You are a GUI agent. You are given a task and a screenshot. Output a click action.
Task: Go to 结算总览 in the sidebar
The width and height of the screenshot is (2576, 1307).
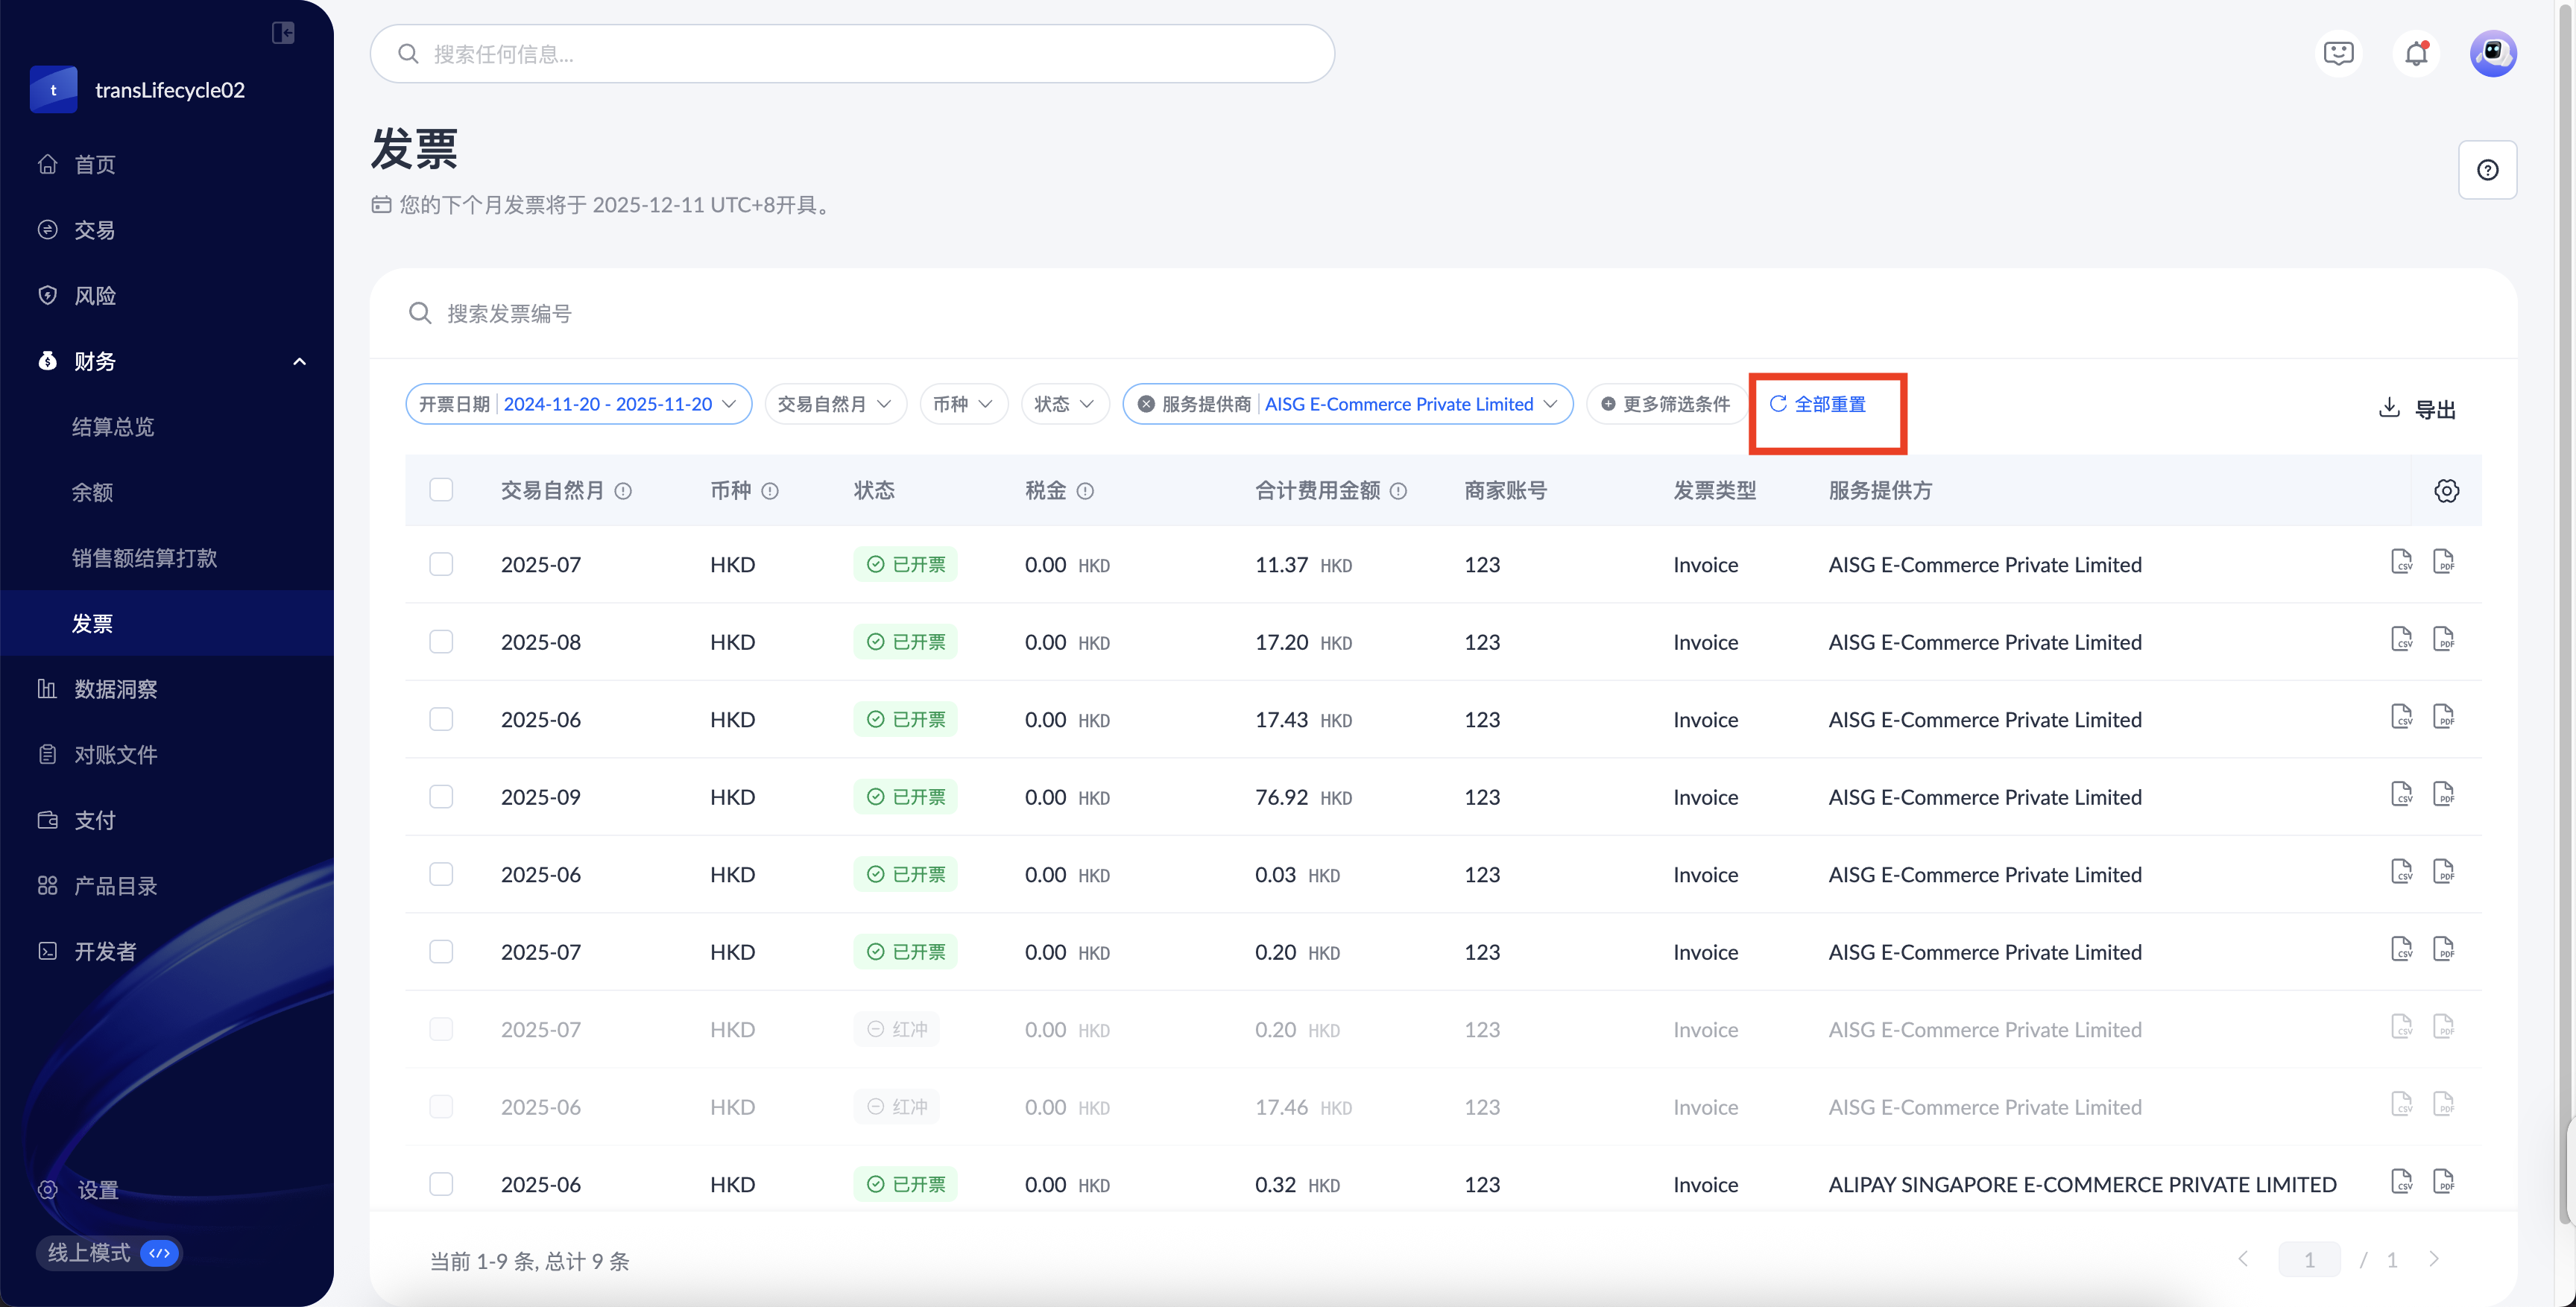coord(113,427)
